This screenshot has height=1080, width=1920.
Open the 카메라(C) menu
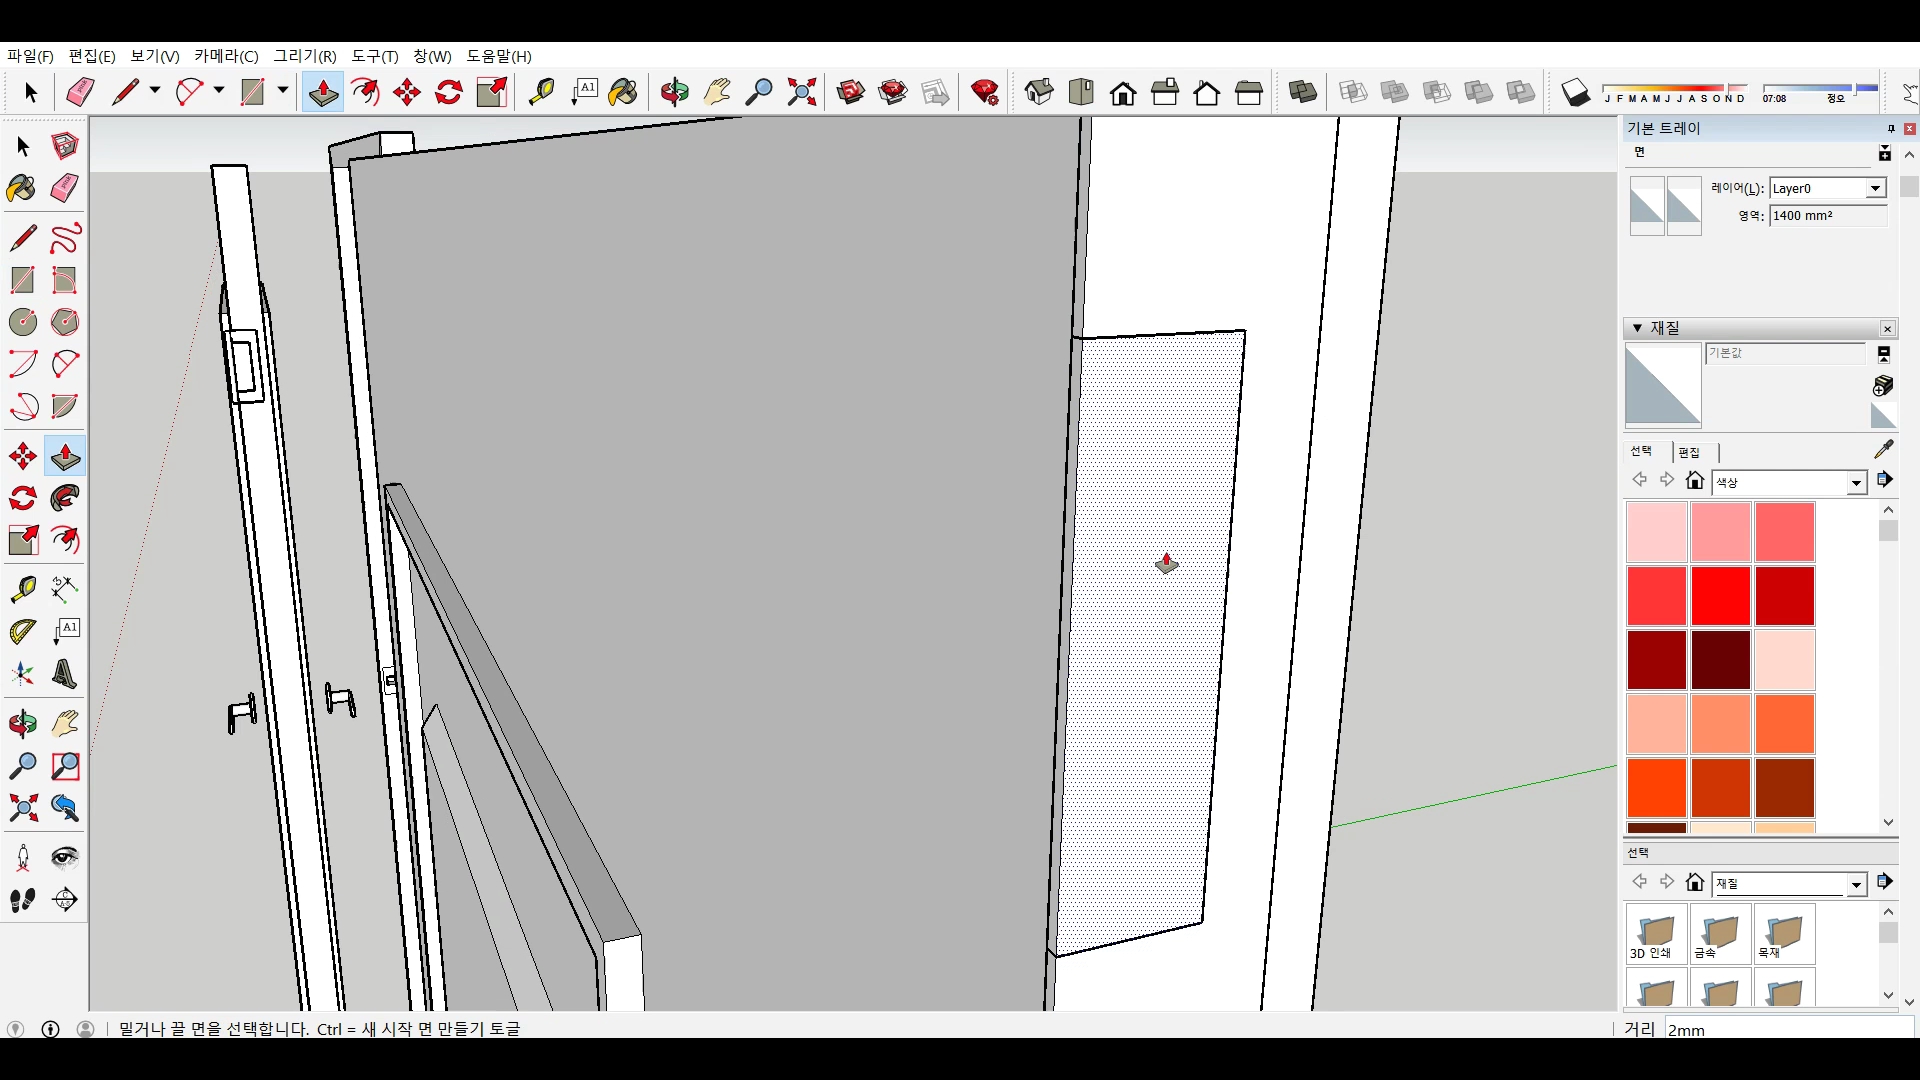[x=226, y=56]
